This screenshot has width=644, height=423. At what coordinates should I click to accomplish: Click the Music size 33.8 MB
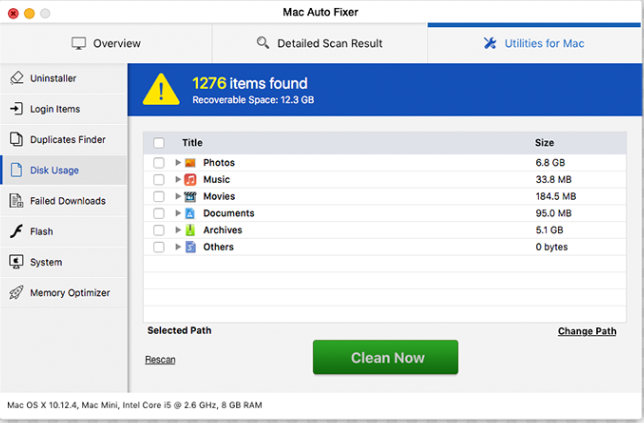(553, 179)
